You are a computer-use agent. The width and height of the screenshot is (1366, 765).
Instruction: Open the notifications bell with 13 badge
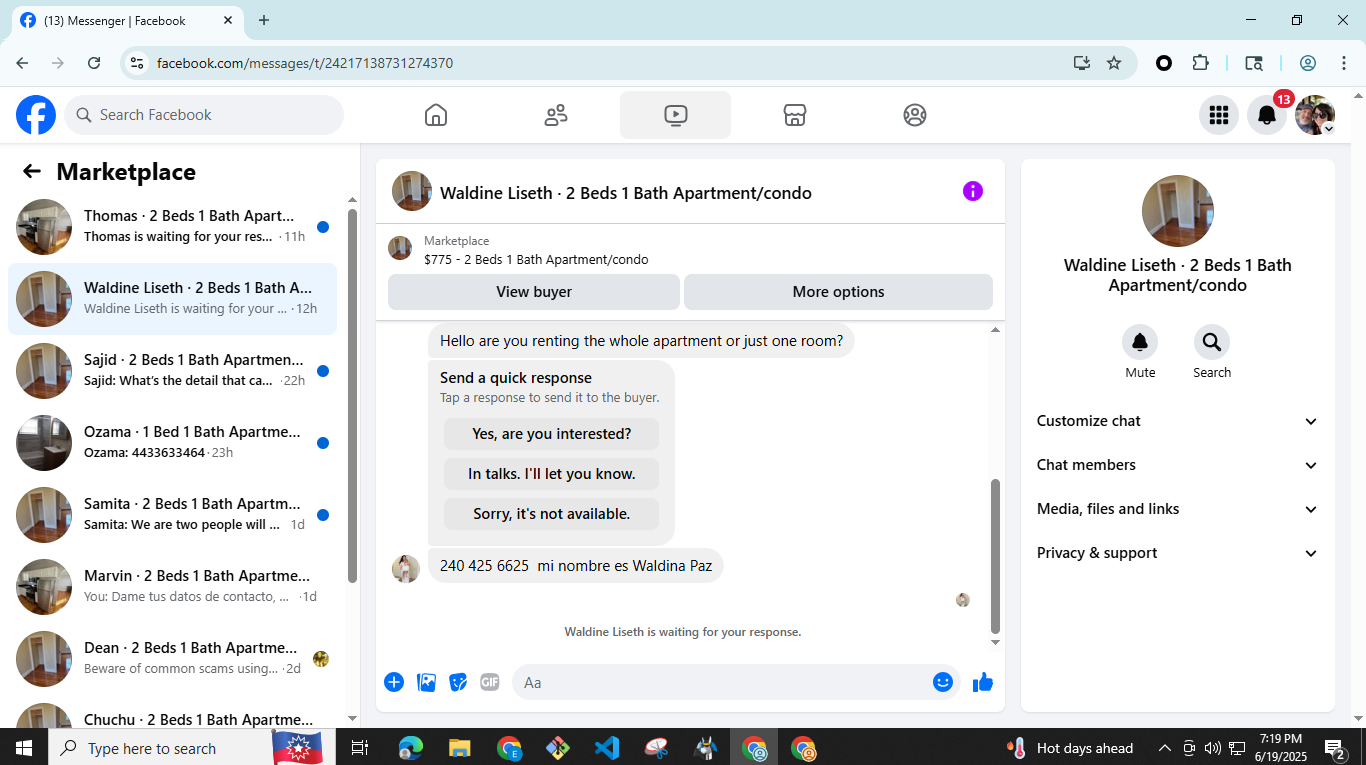pyautogui.click(x=1267, y=115)
